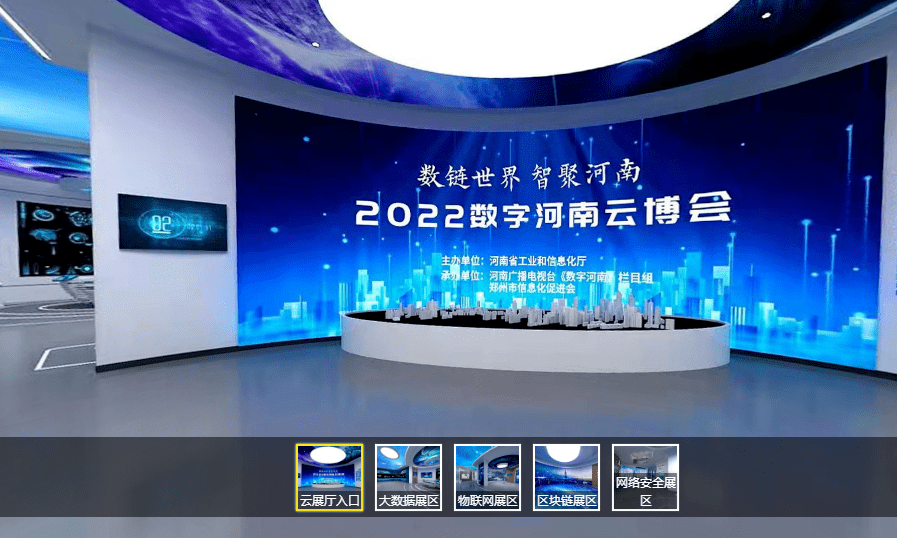
Task: Go to the 区块链展区 scene thumbnail
Action: pyautogui.click(x=566, y=477)
